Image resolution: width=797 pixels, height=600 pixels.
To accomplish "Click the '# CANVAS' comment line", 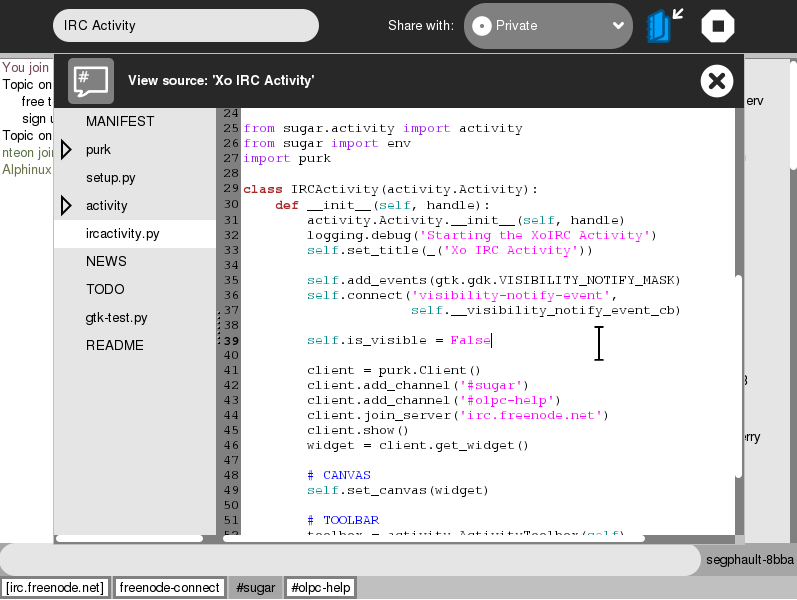I will tap(339, 475).
